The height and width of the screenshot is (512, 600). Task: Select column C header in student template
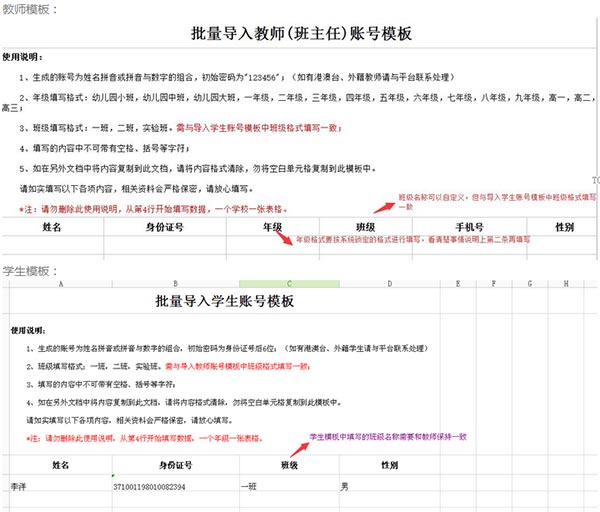coord(289,284)
